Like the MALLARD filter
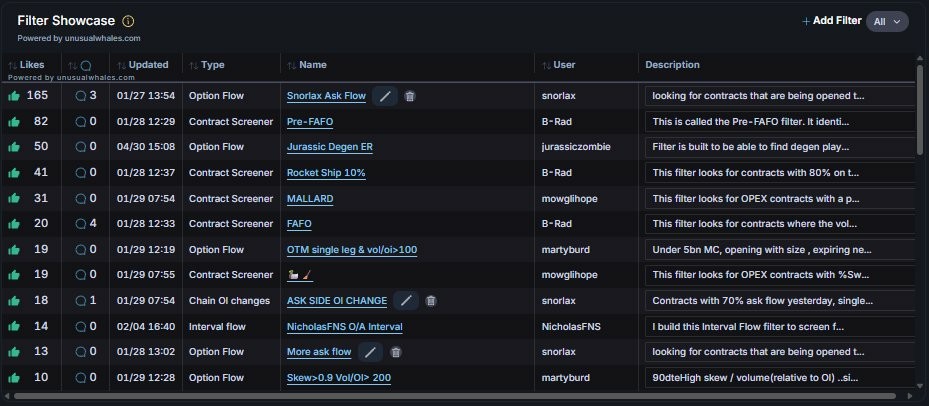The width and height of the screenshot is (929, 406). (x=14, y=198)
